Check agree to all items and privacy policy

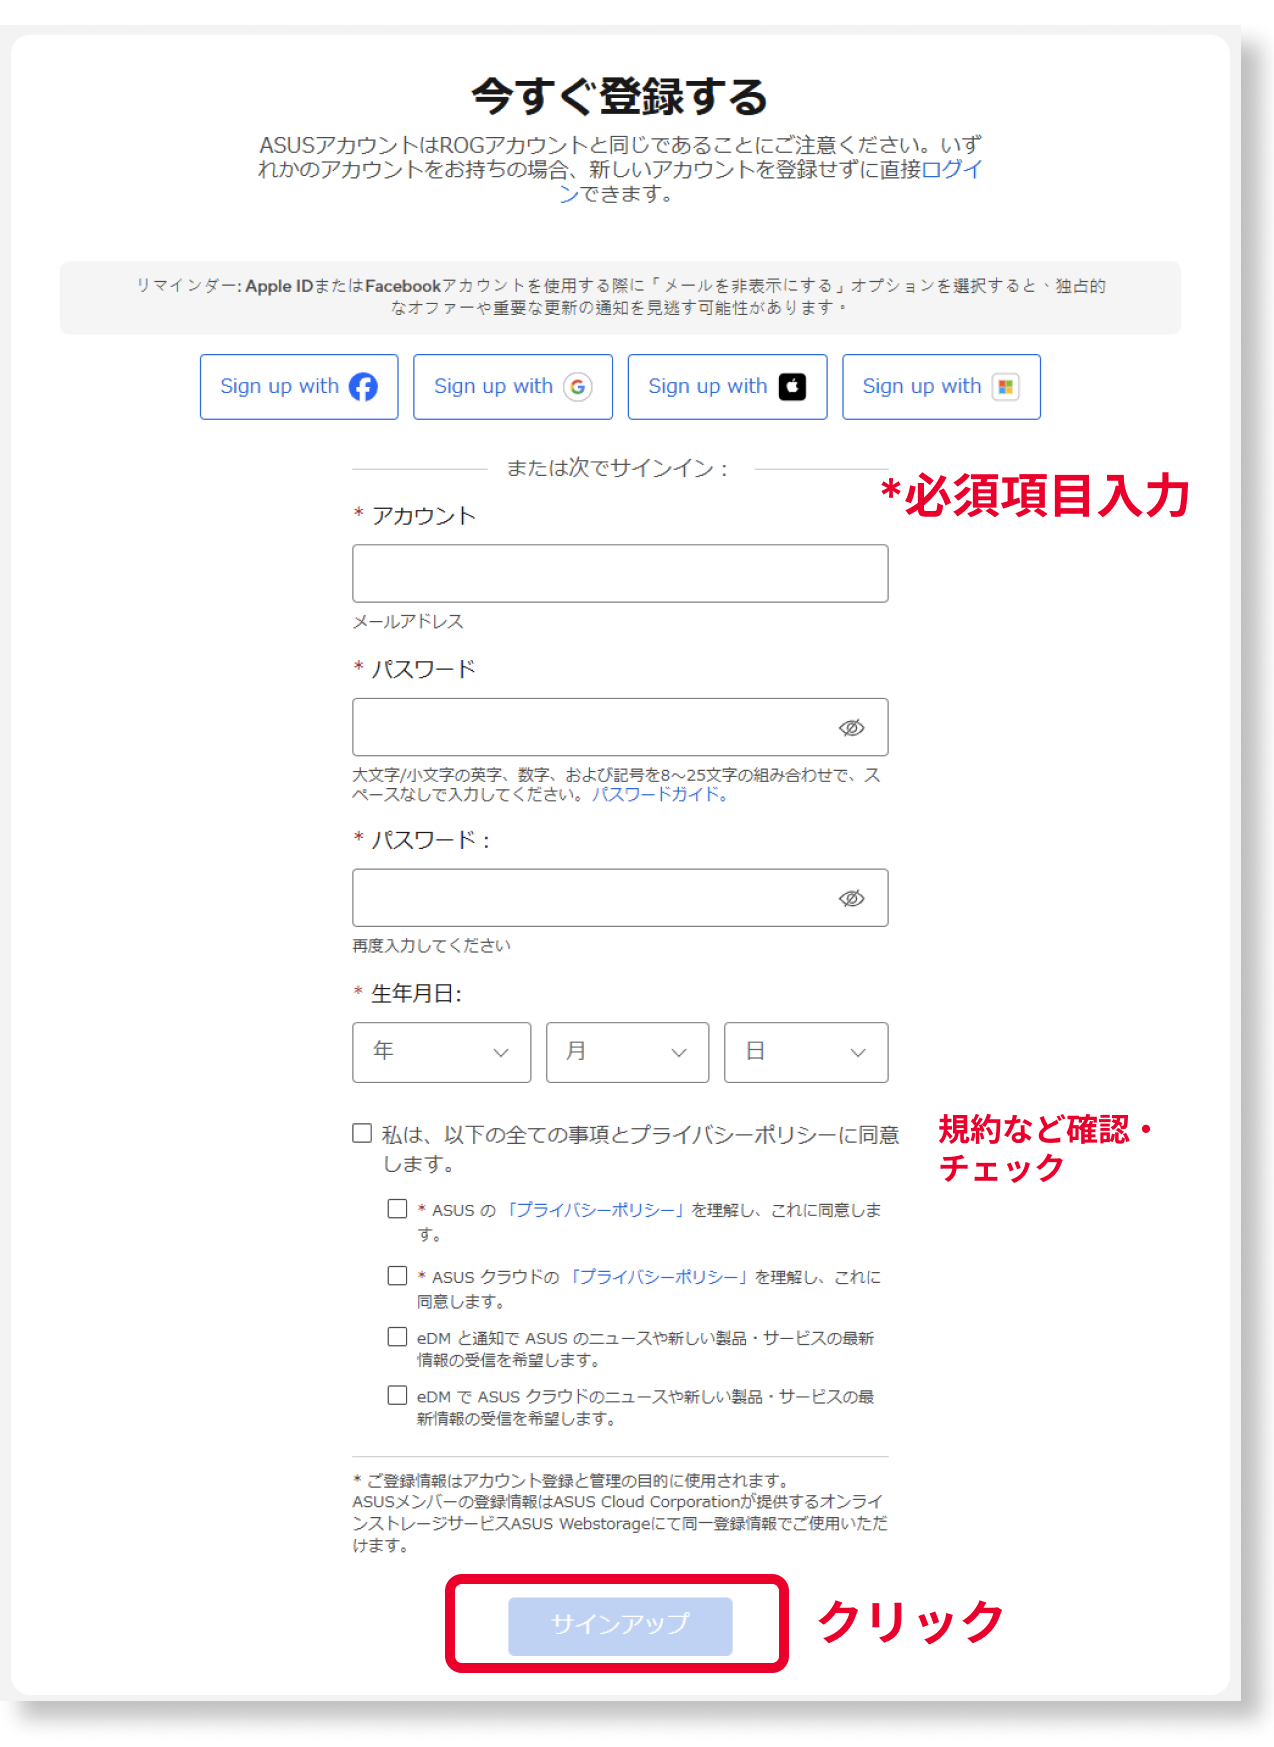(x=362, y=1133)
